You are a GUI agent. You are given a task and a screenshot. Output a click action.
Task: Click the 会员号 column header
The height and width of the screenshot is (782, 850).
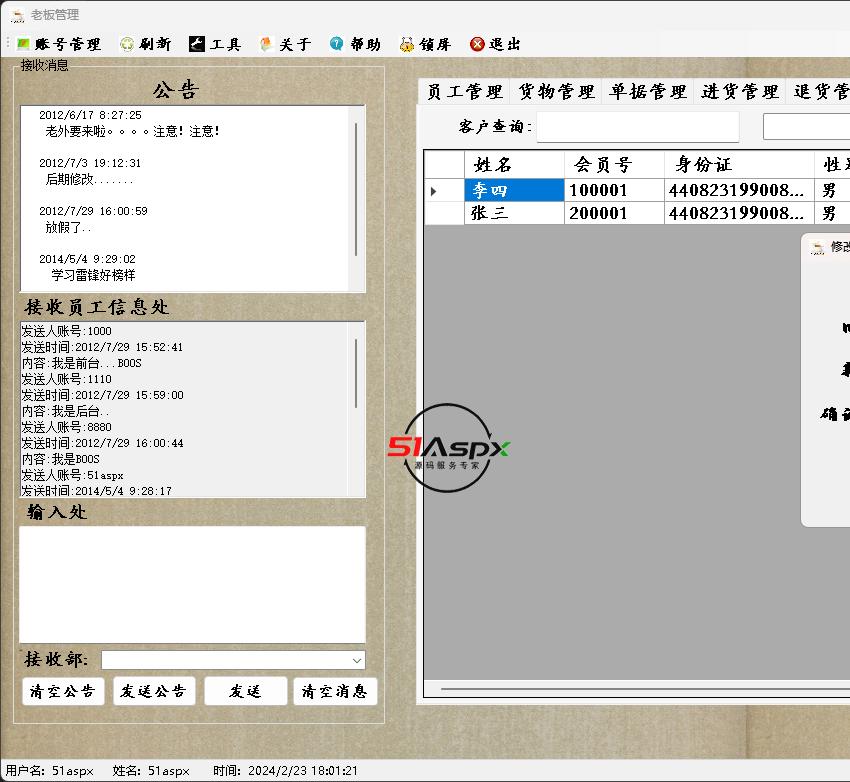coord(614,164)
